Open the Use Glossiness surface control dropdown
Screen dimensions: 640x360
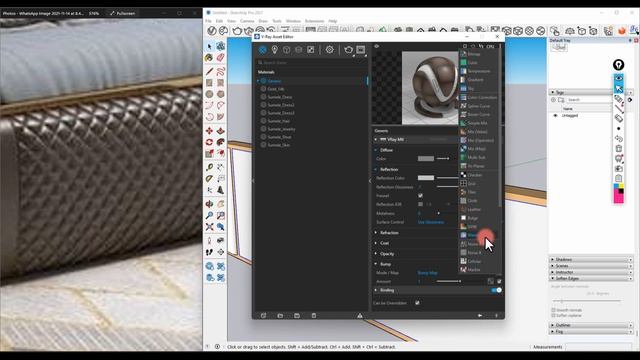click(x=431, y=222)
